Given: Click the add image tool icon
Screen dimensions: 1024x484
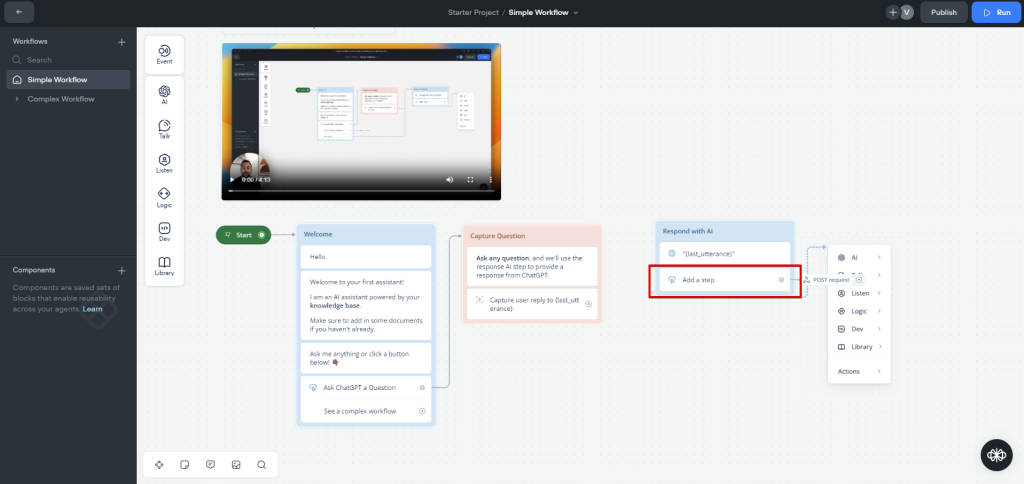Looking at the screenshot, I should click(236, 464).
